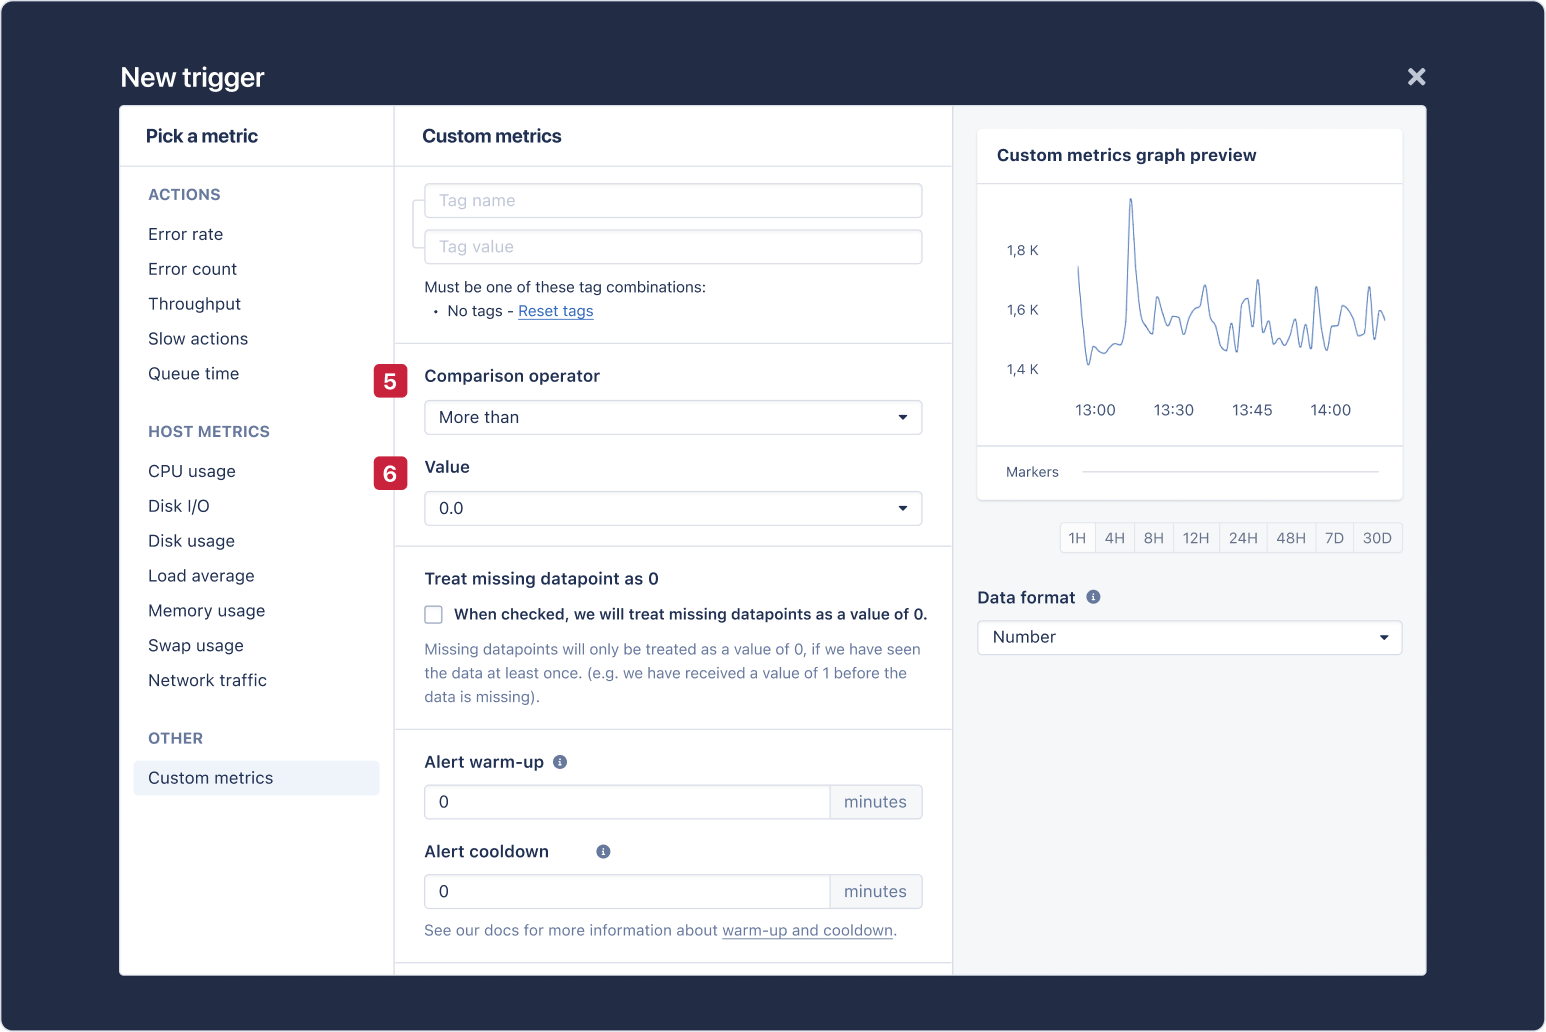Click the Markers line under the graph
1546x1032 pixels.
coord(1230,472)
